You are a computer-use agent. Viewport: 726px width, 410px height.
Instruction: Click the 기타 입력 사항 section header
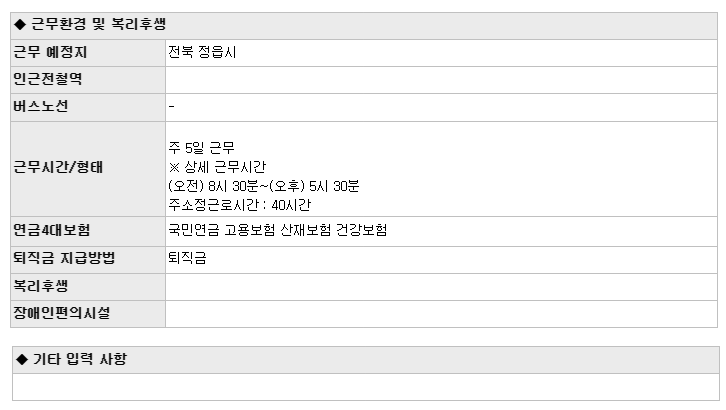(x=366, y=360)
